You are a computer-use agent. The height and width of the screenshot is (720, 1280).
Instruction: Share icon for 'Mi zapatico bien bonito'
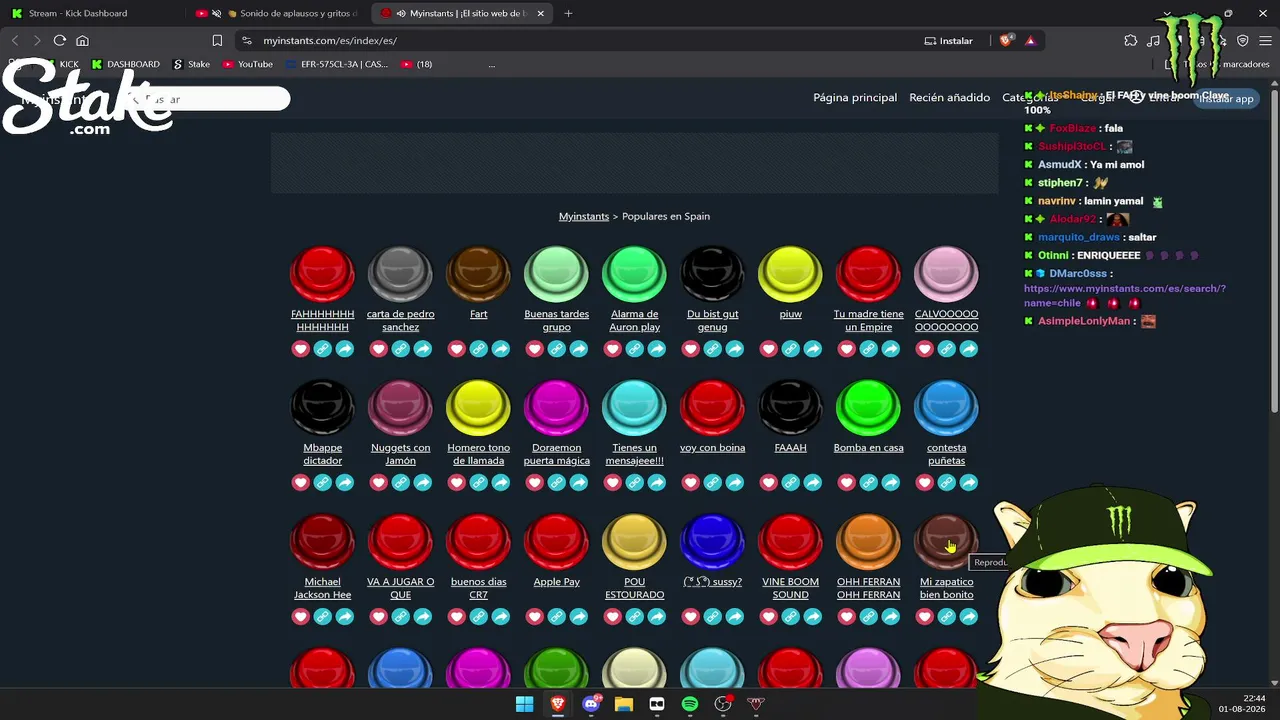969,617
